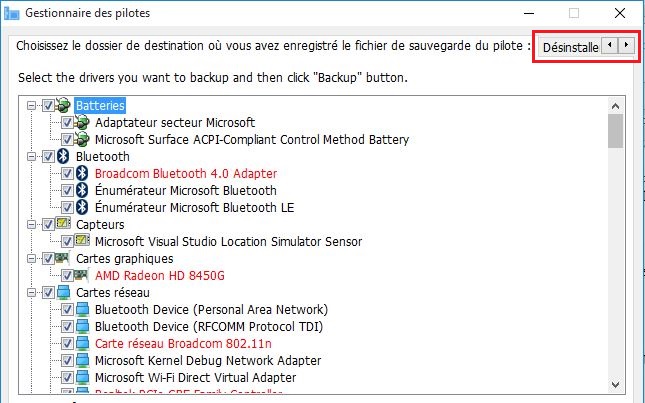Collapse the Capteurs tree node

[x=31, y=225]
